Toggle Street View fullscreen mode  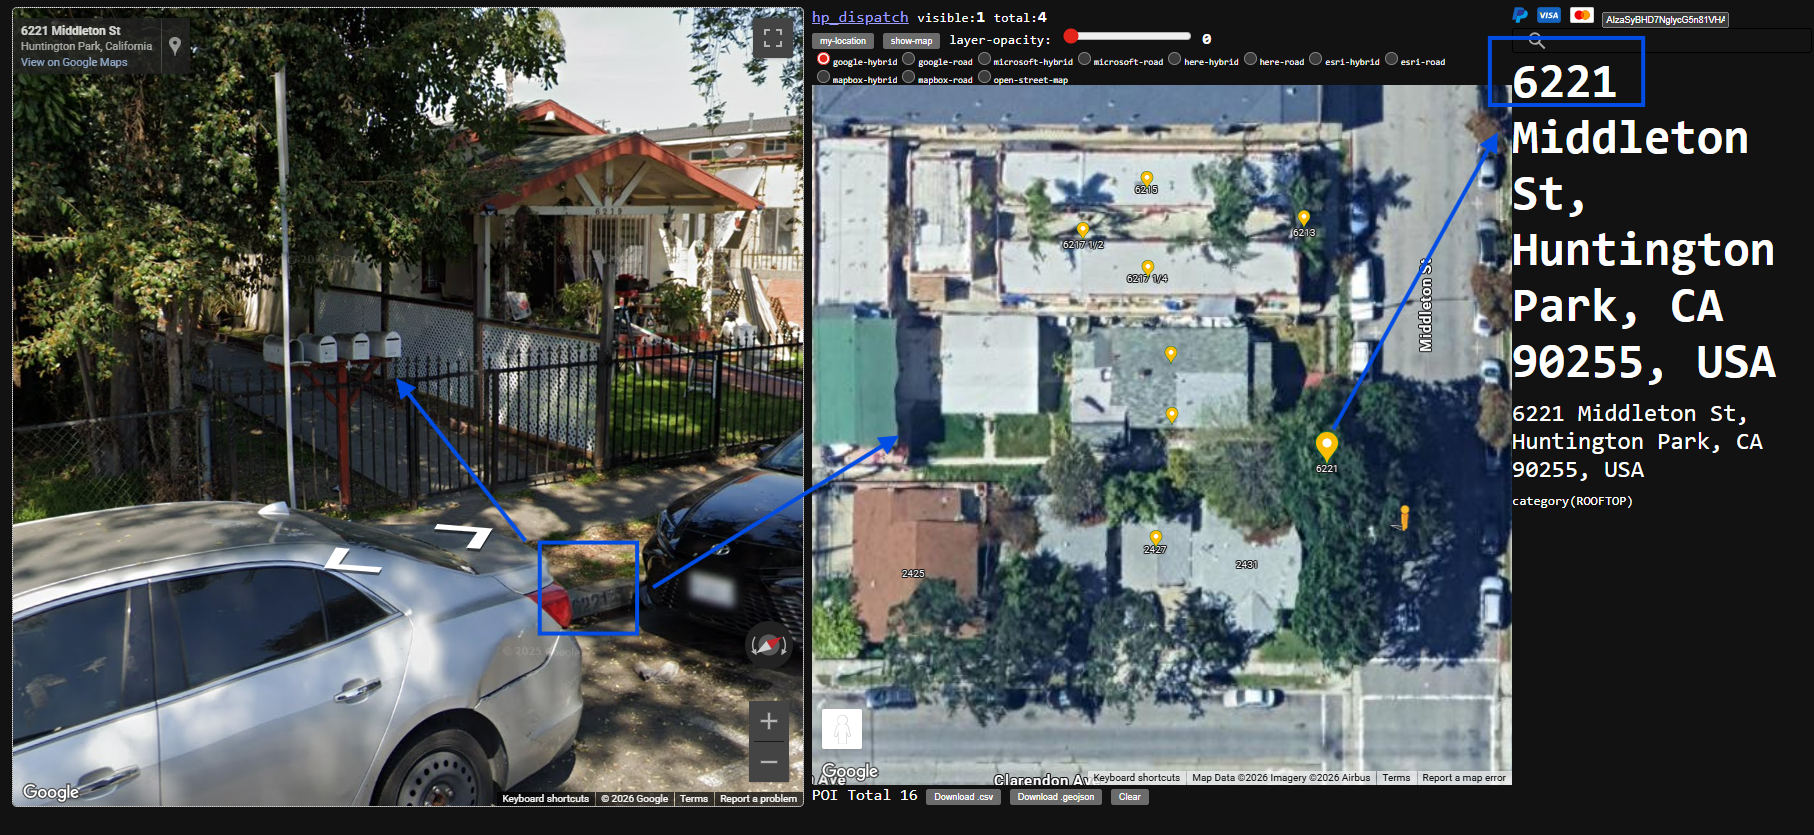[x=772, y=39]
